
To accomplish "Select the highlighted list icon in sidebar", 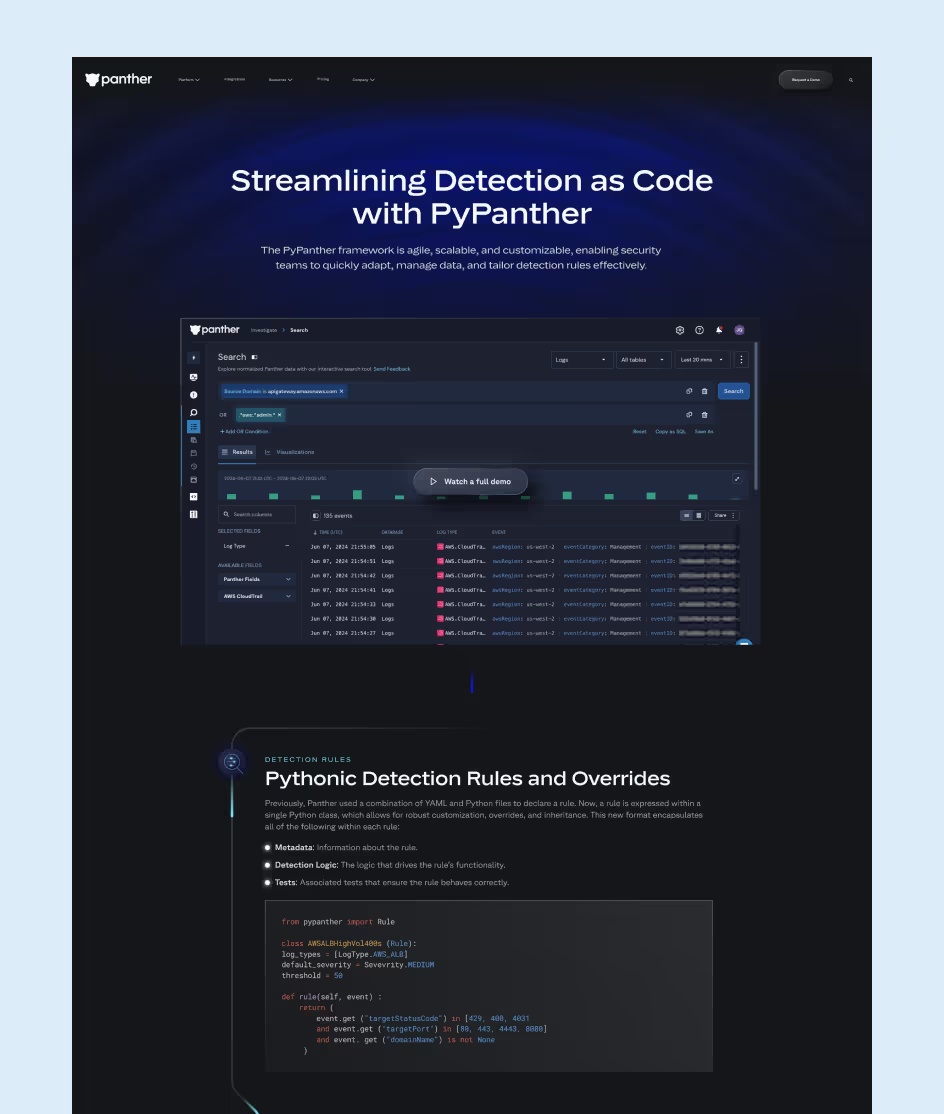I will (193, 426).
